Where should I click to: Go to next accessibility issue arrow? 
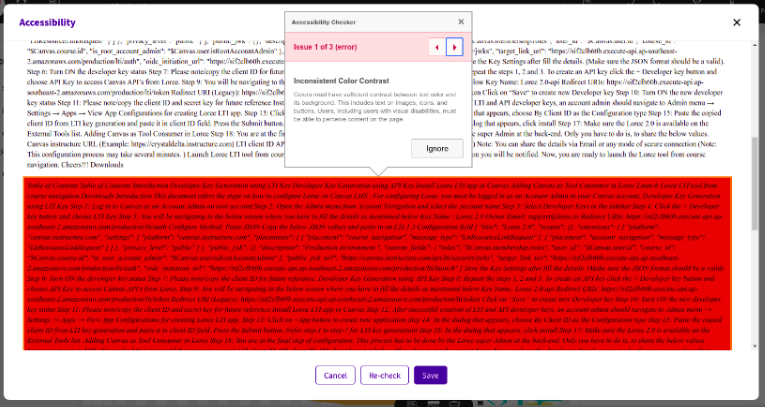click(455, 47)
